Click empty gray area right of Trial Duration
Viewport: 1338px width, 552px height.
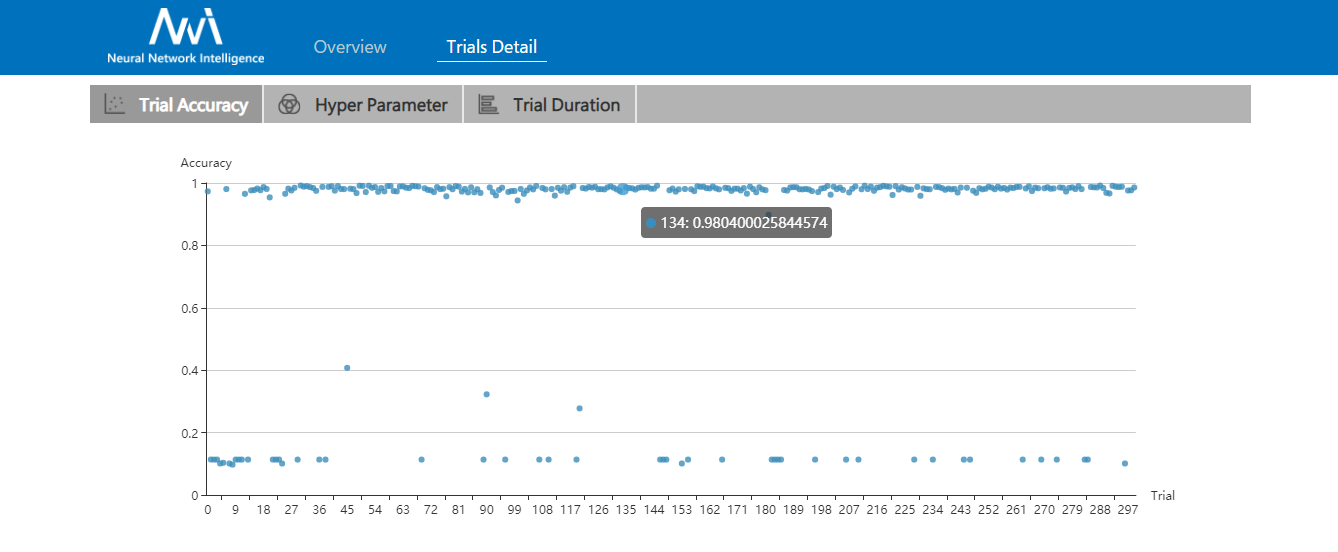942,104
